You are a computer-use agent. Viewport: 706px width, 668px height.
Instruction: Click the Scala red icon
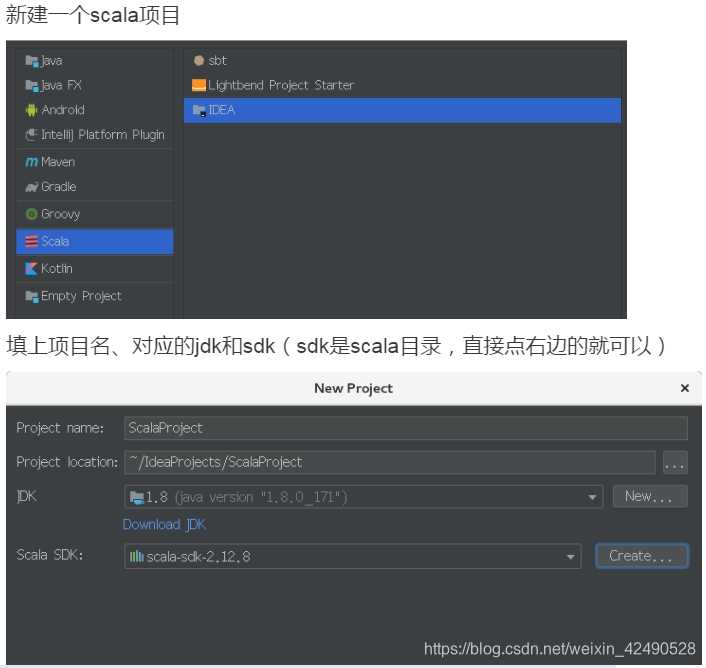click(32, 242)
